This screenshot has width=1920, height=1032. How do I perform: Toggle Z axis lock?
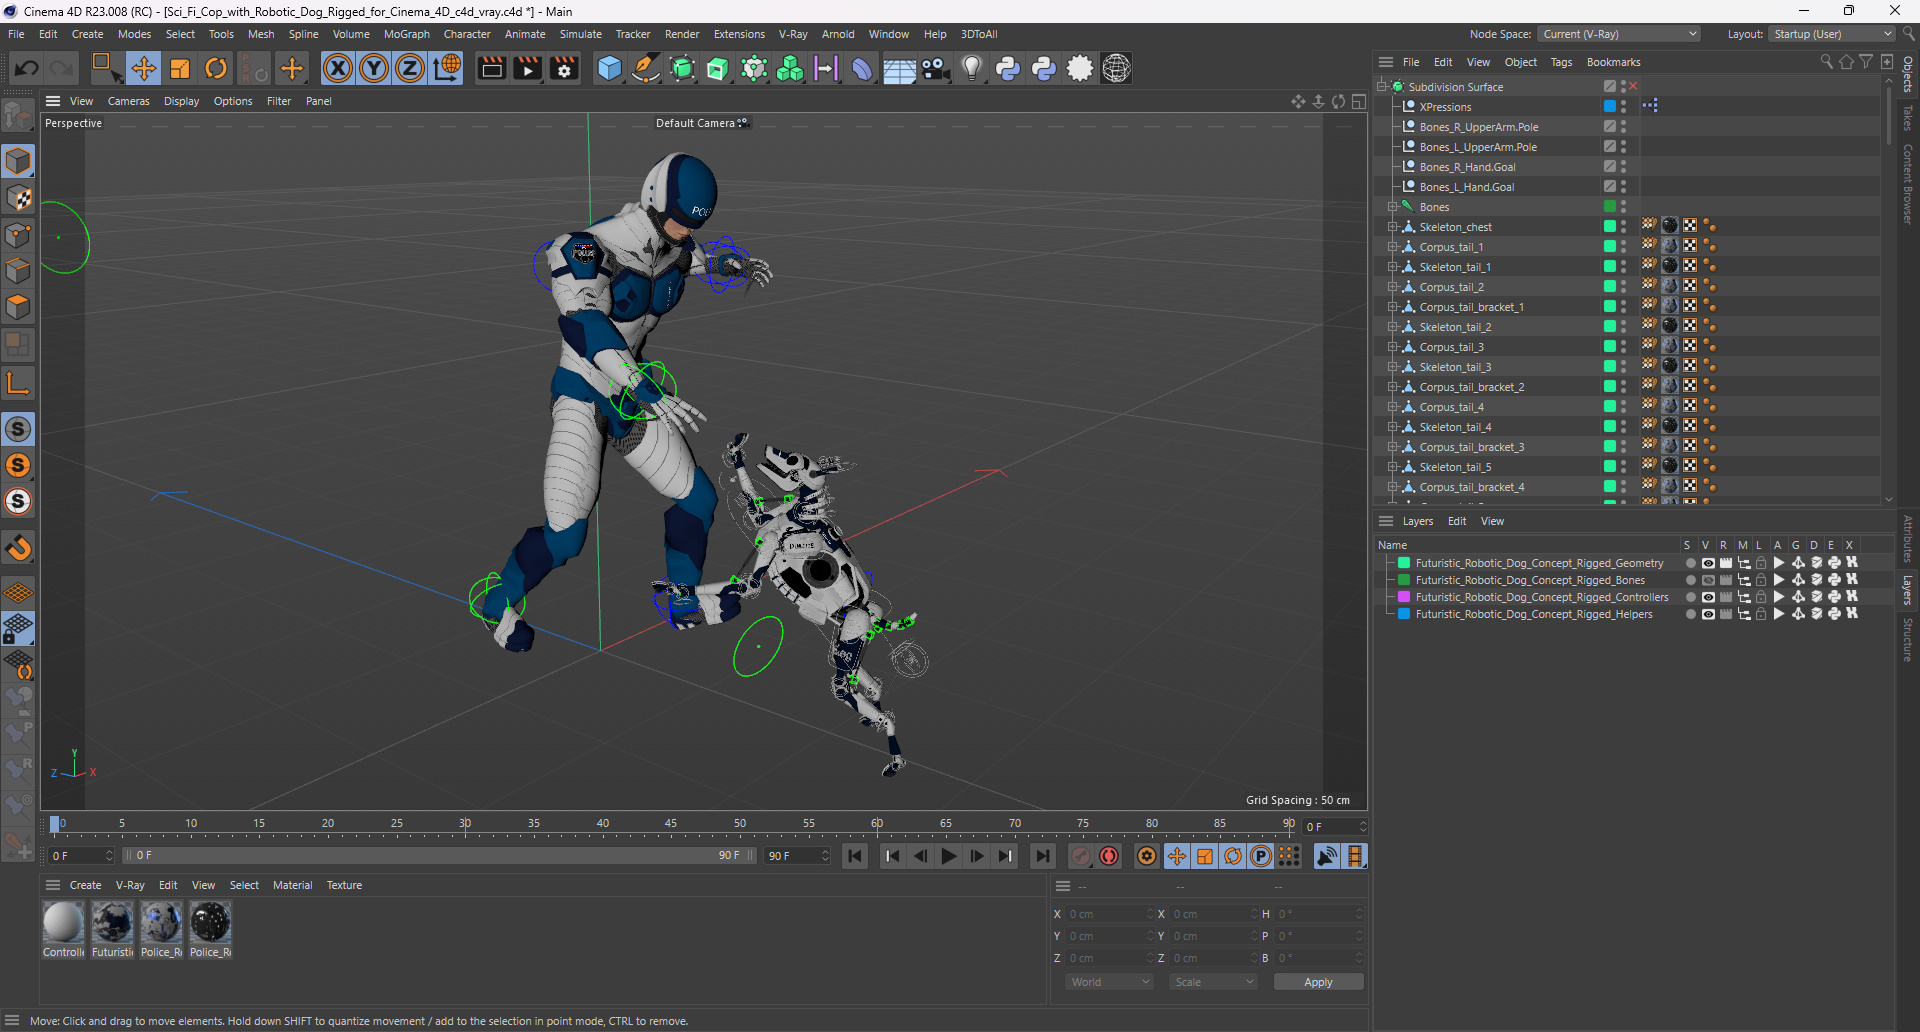click(x=410, y=68)
